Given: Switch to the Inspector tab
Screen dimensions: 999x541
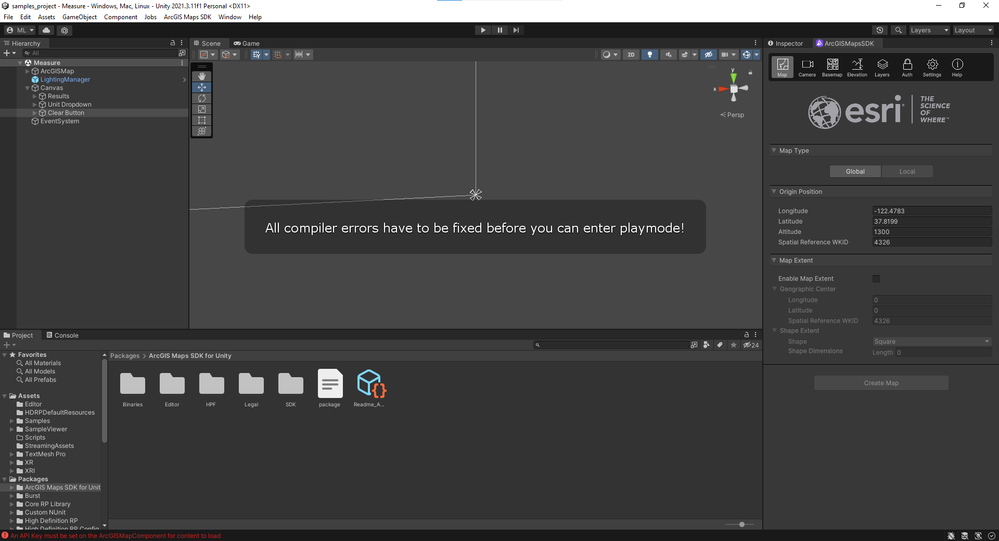Looking at the screenshot, I should [786, 43].
